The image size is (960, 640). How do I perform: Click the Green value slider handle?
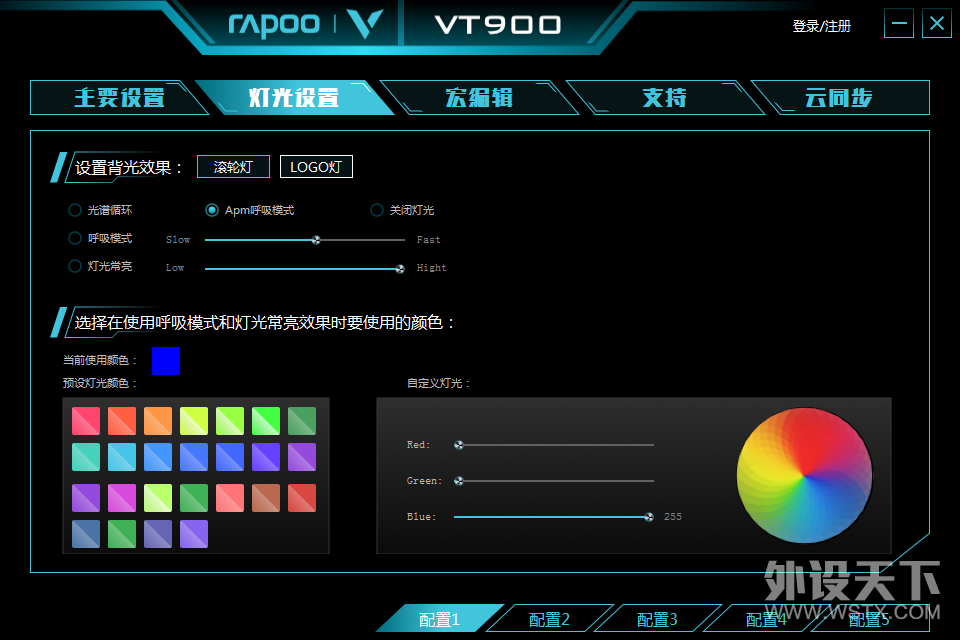point(459,481)
